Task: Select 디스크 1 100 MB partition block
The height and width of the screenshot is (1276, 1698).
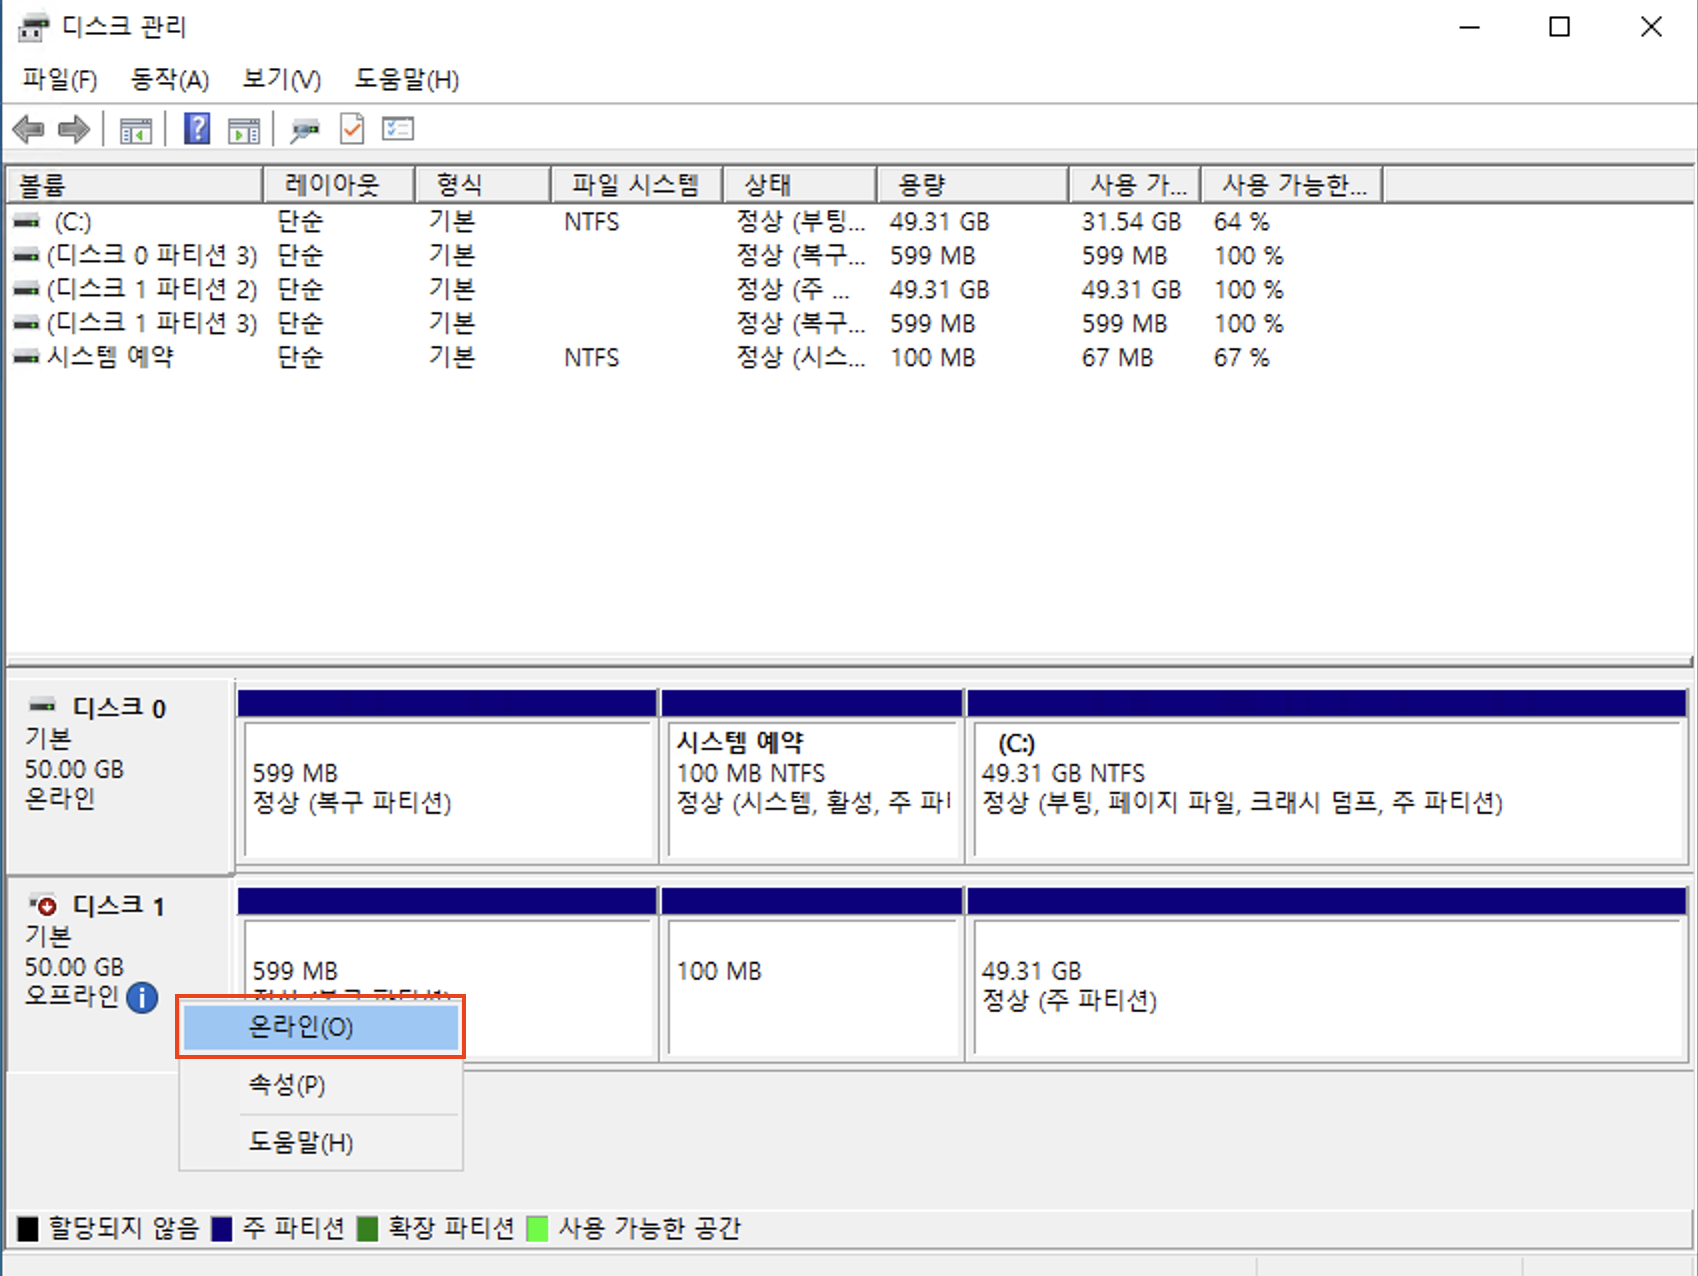Action: coord(812,973)
